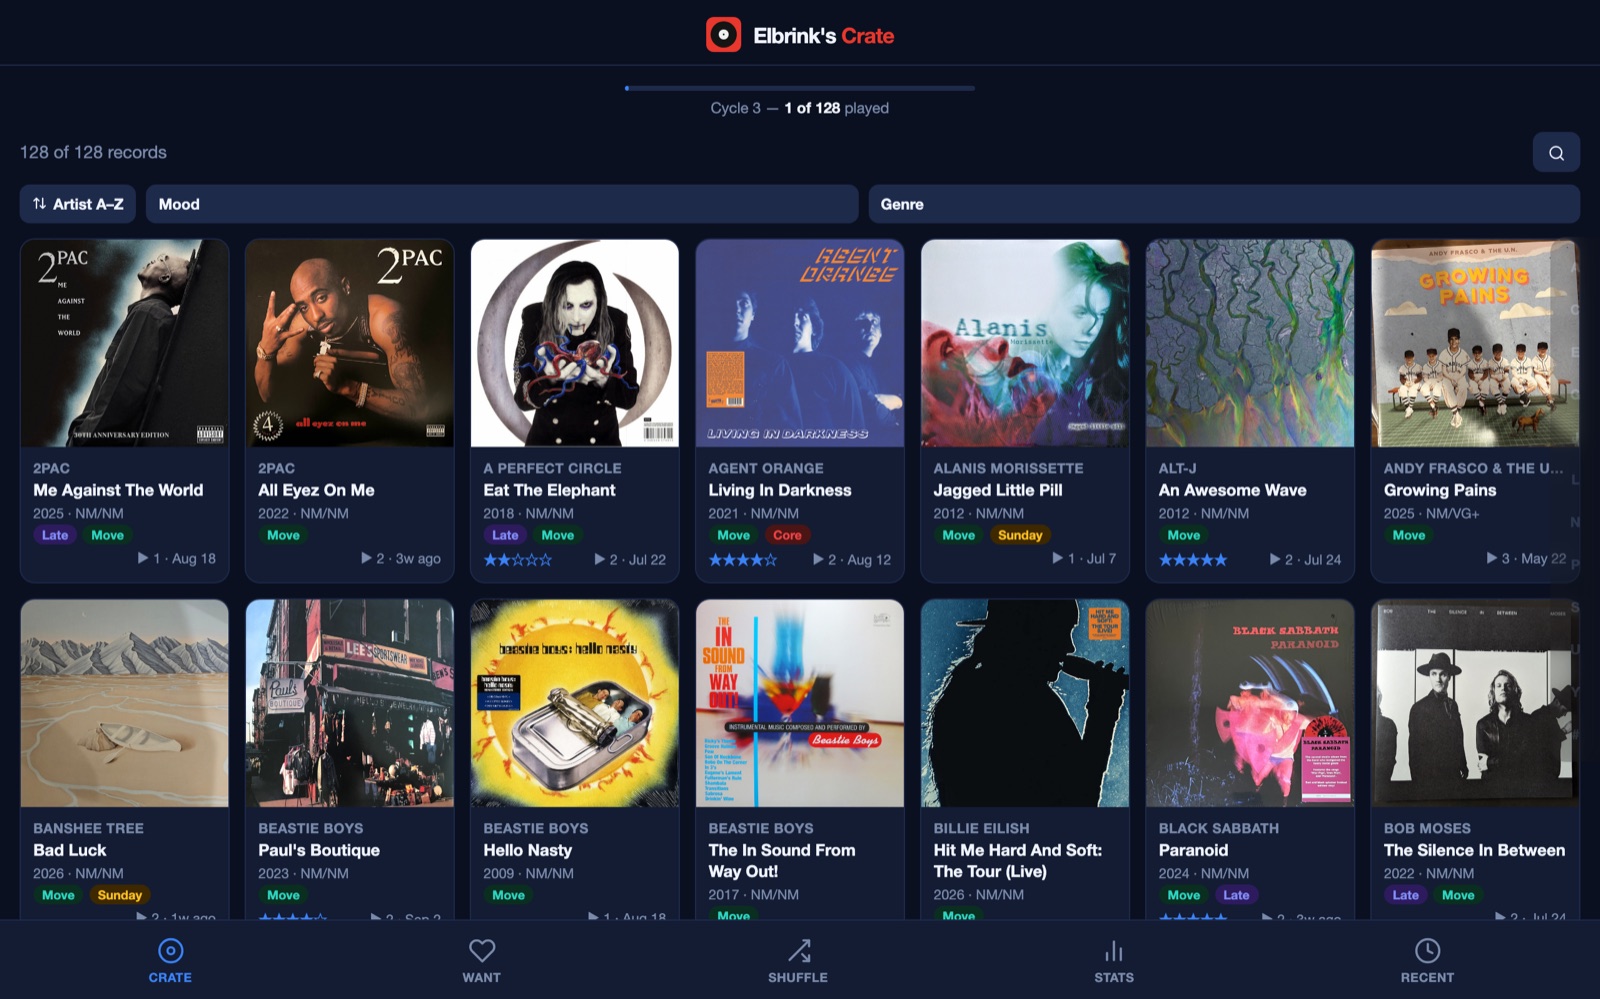The height and width of the screenshot is (999, 1600).
Task: Click Move tag on Growing Pains
Action: tap(1409, 535)
